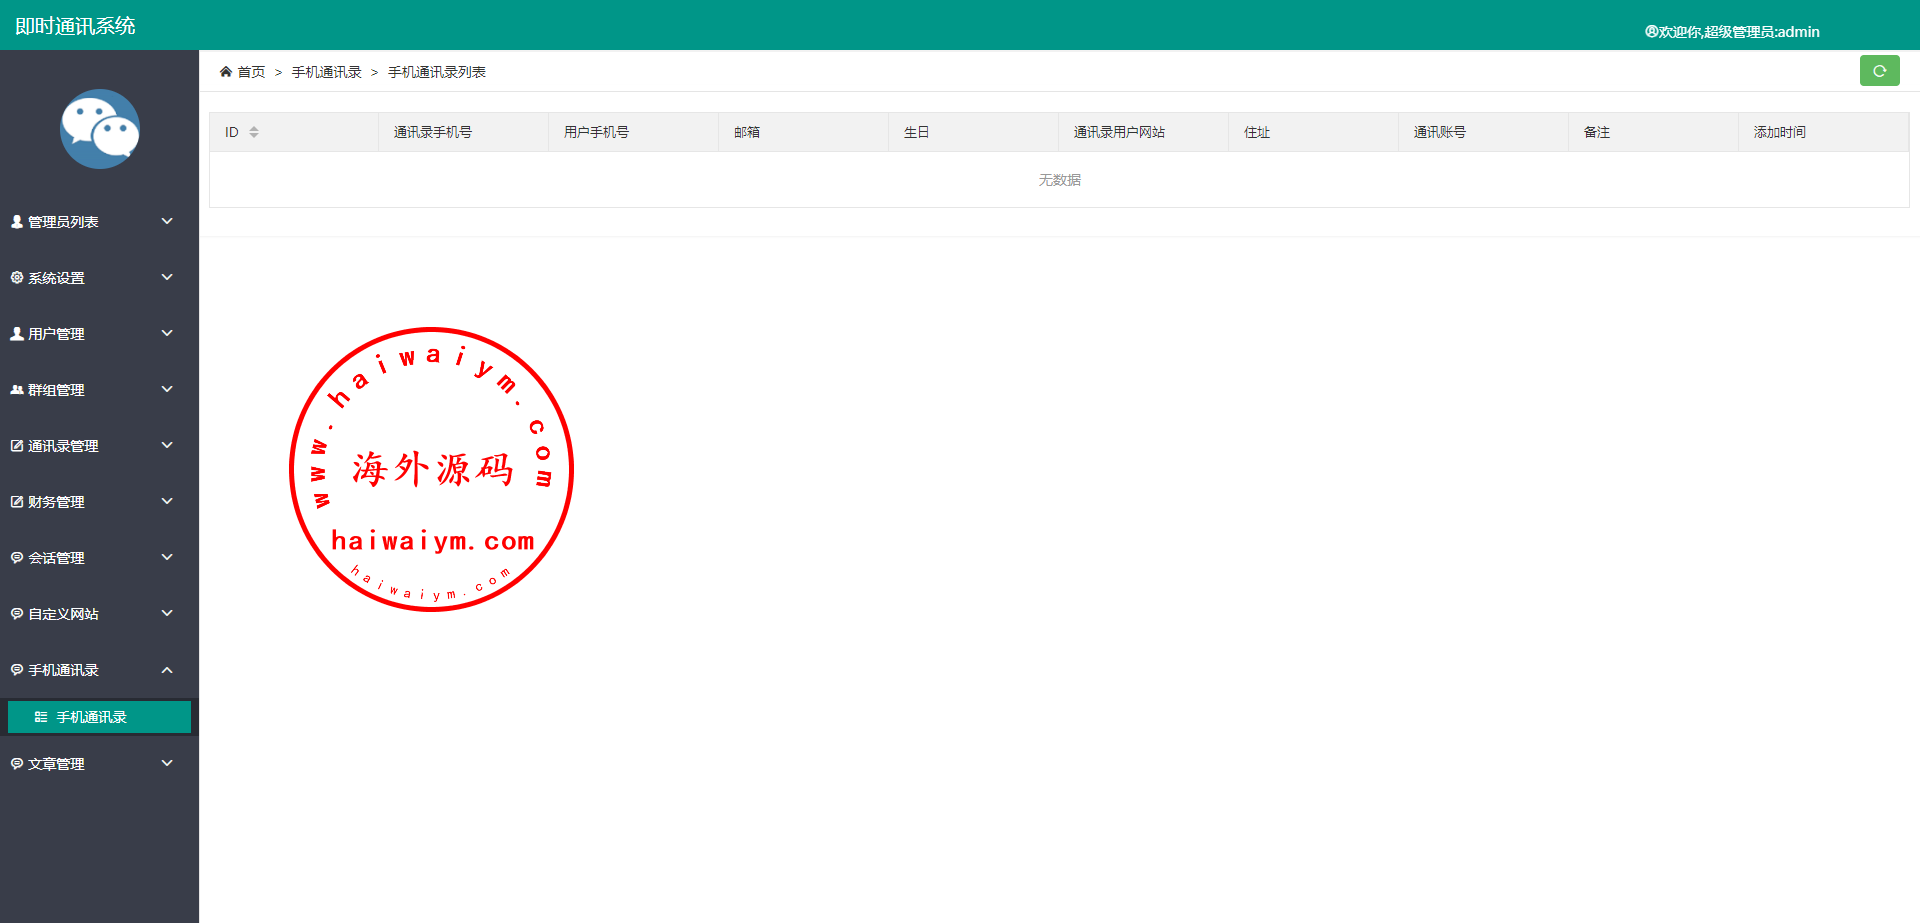
Task: Click the 添加时间 column header
Action: coord(1779,132)
